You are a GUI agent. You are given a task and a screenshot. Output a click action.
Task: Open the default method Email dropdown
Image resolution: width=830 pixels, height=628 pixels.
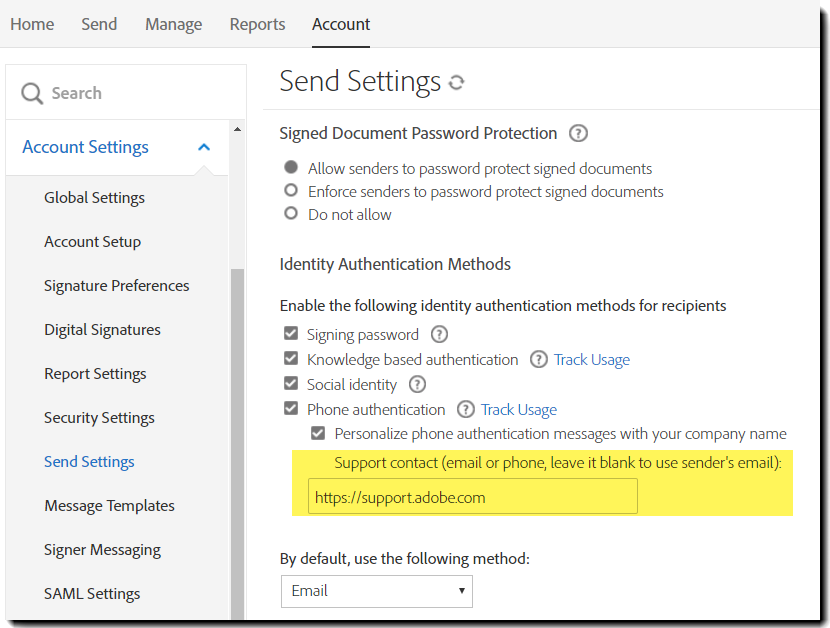pyautogui.click(x=376, y=591)
